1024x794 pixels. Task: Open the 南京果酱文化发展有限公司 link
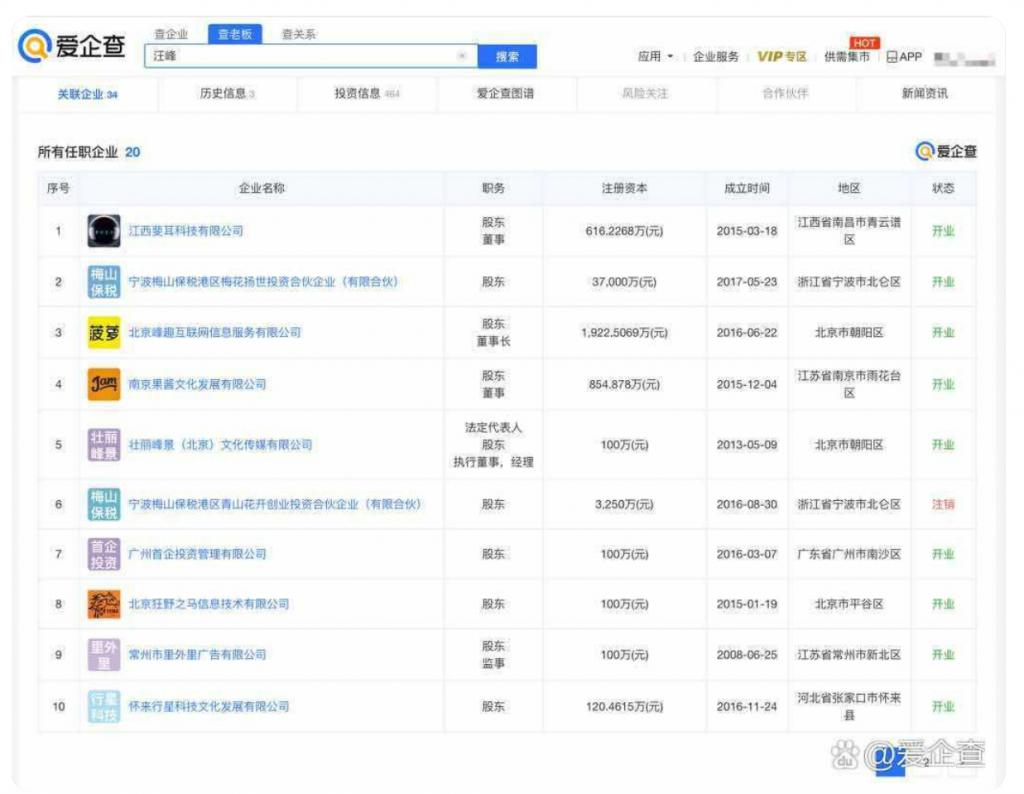197,384
